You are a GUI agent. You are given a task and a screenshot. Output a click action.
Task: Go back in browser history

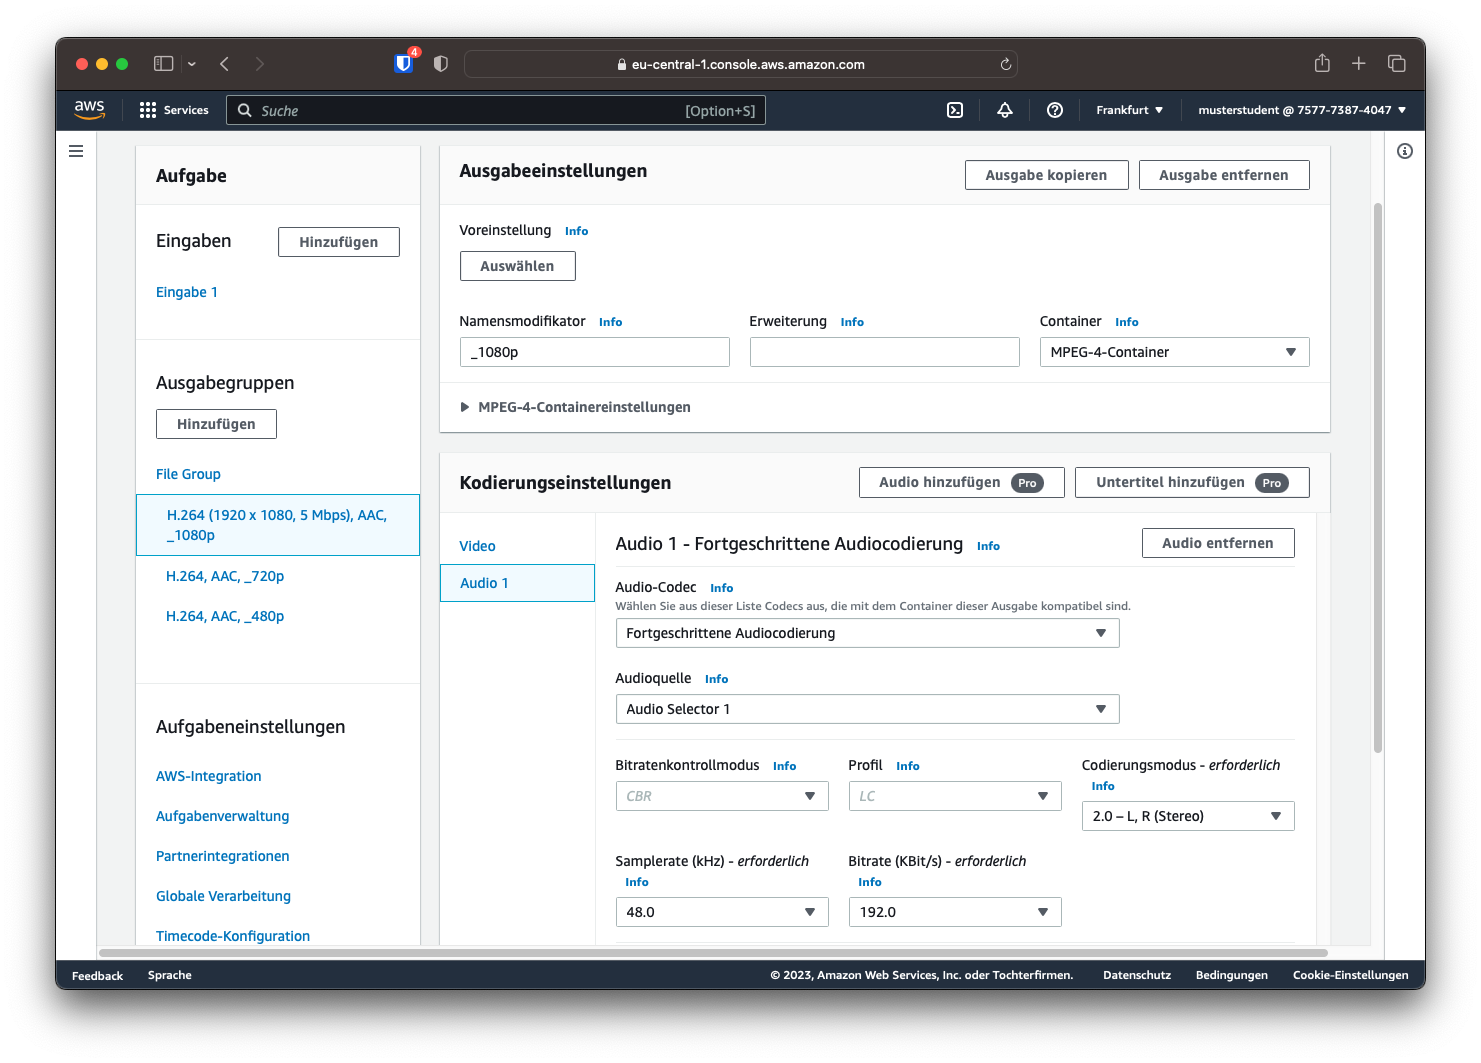tap(225, 64)
